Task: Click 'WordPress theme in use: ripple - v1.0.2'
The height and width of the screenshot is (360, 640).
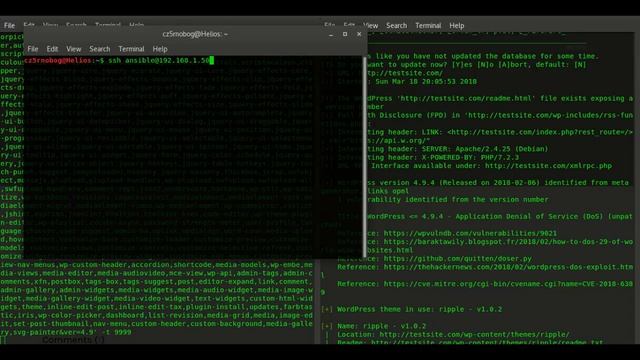Action: (x=420, y=309)
